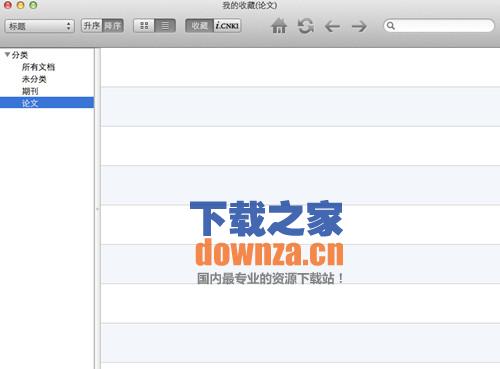The image size is (500, 369).
Task: Click the magnifier icon in search box
Action: tap(391, 26)
